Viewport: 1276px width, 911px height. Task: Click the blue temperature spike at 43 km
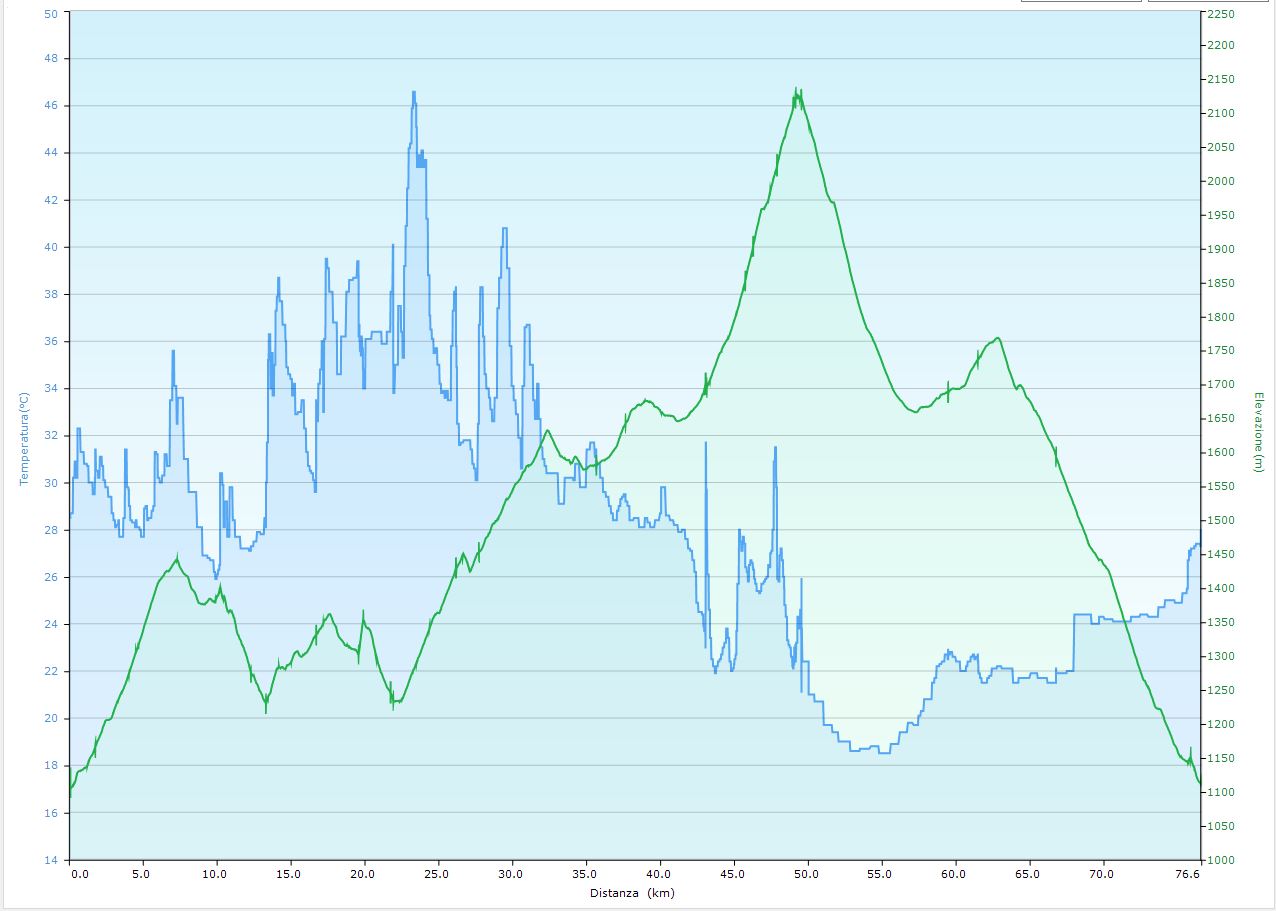point(705,443)
